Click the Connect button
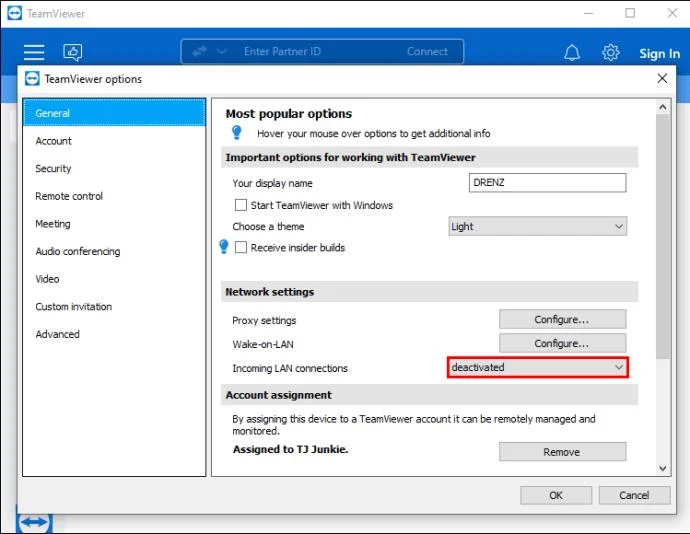The width and height of the screenshot is (690, 534). (x=427, y=52)
